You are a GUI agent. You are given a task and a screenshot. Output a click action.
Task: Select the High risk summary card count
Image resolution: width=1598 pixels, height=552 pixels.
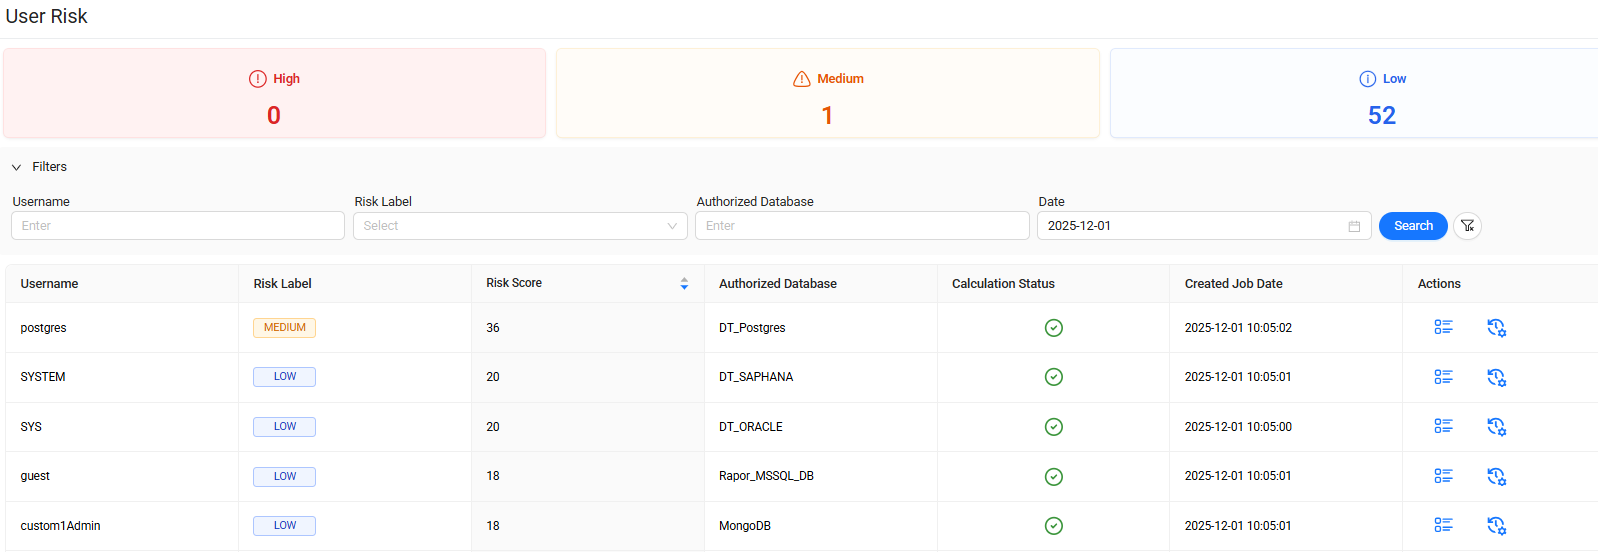pos(274,116)
